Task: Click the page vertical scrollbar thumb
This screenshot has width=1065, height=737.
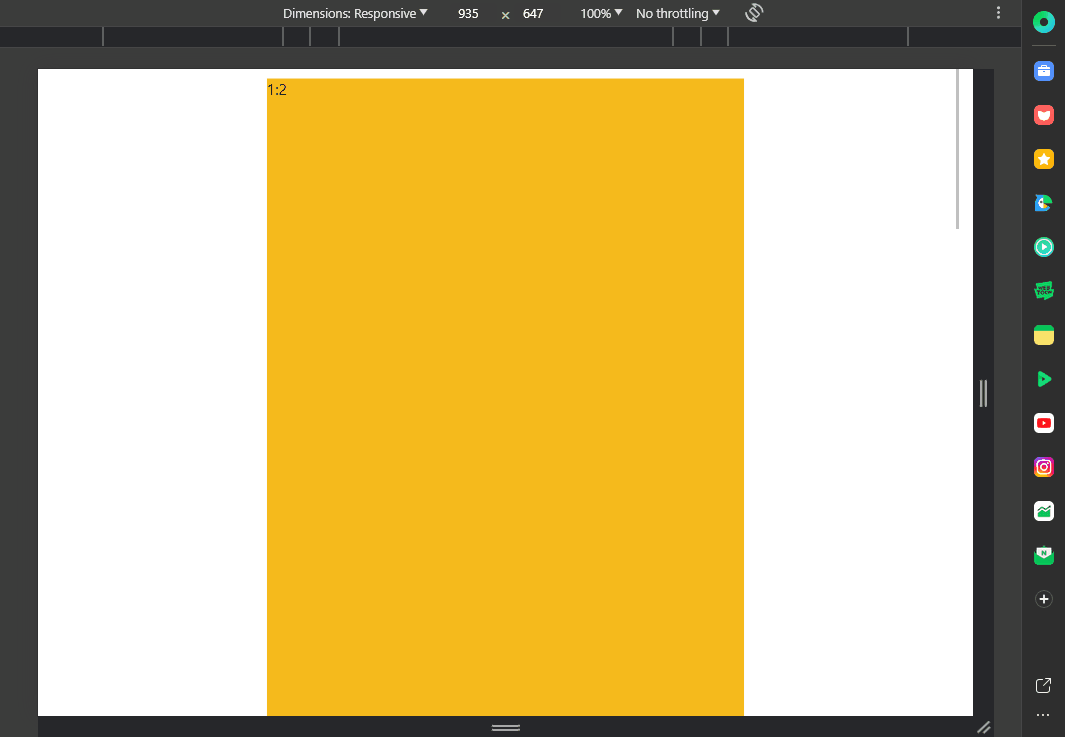Action: [957, 149]
